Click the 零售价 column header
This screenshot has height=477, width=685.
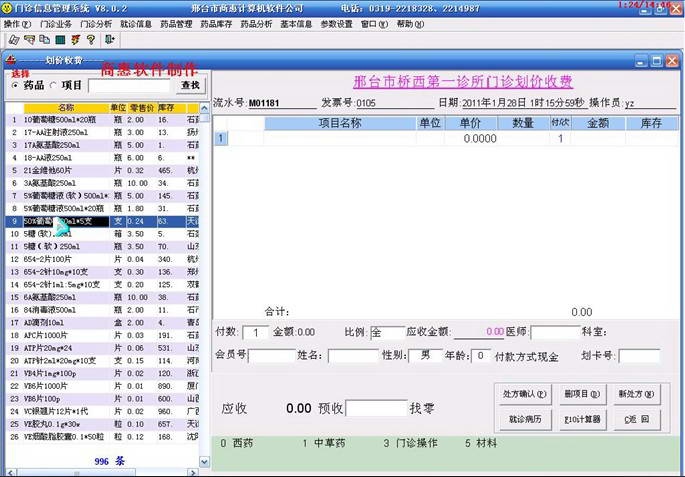(x=141, y=107)
